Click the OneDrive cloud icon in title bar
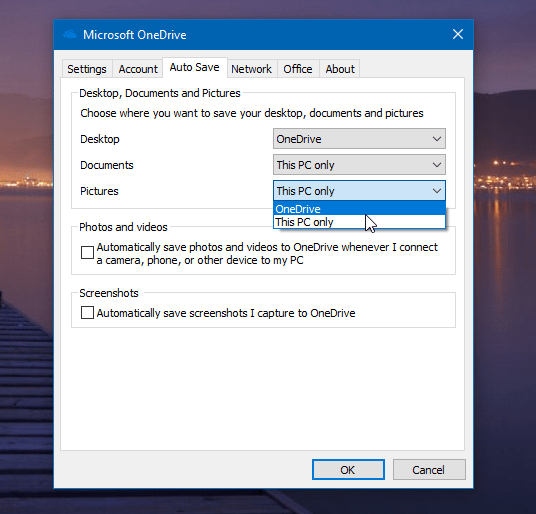The height and width of the screenshot is (514, 536). point(70,35)
